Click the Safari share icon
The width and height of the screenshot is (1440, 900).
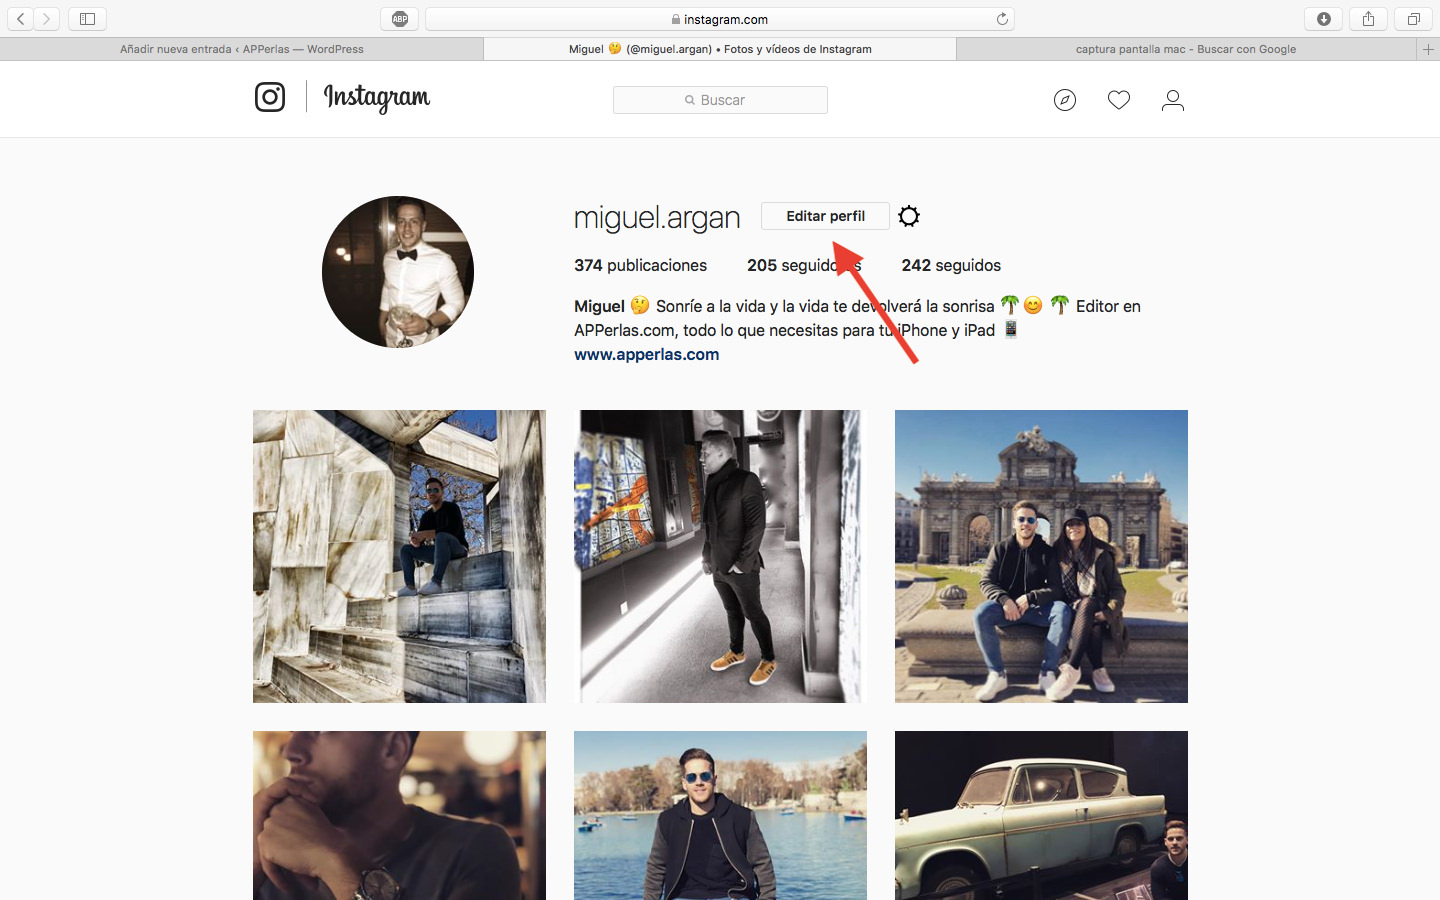1368,19
